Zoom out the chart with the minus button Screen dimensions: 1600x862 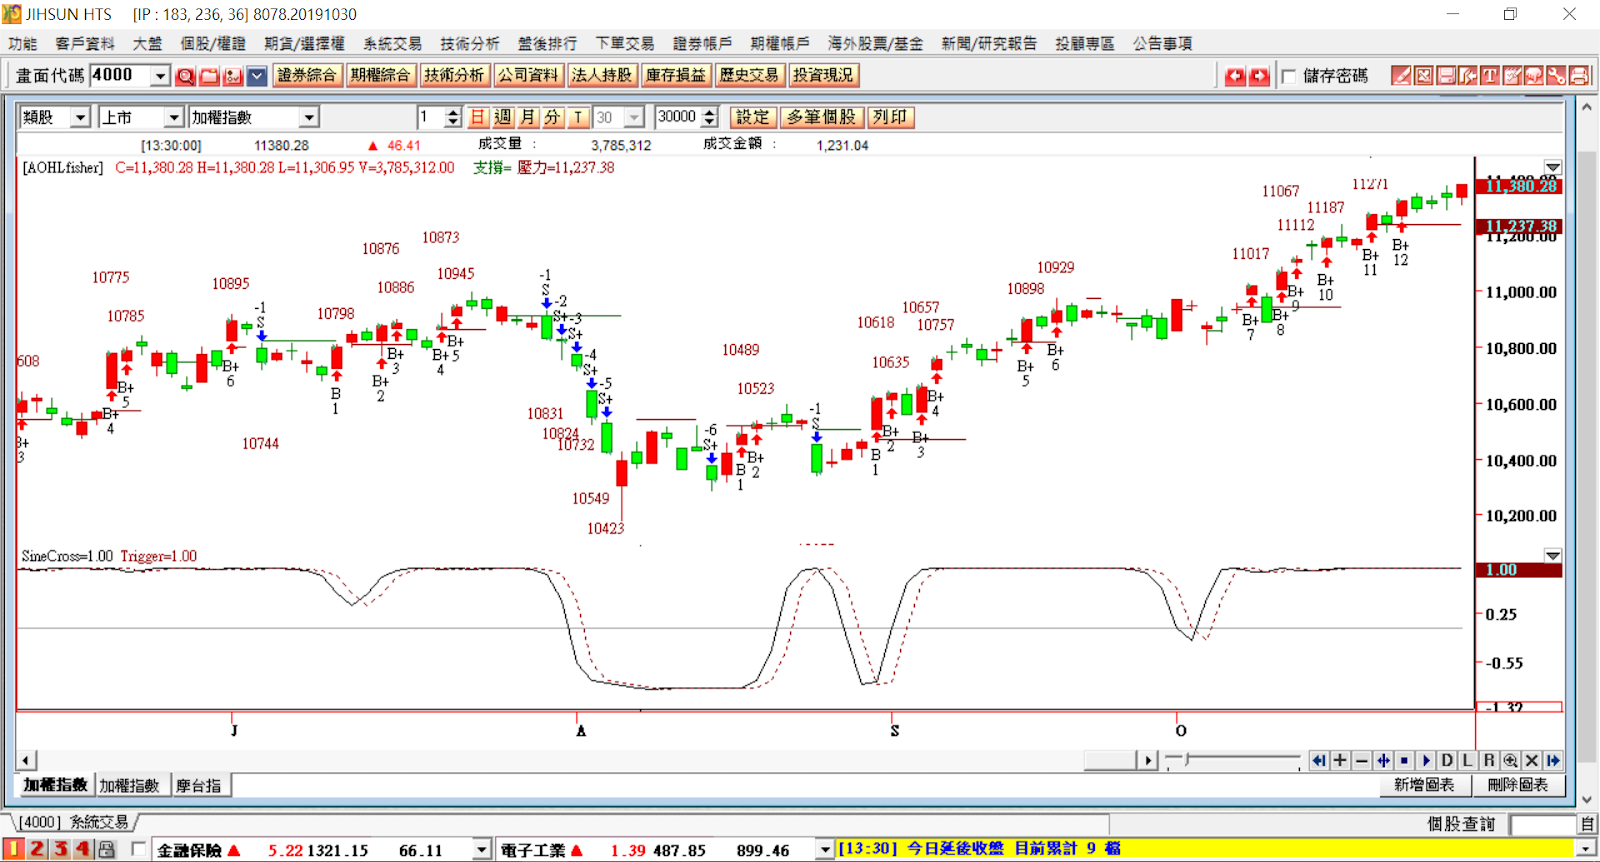tap(1361, 761)
